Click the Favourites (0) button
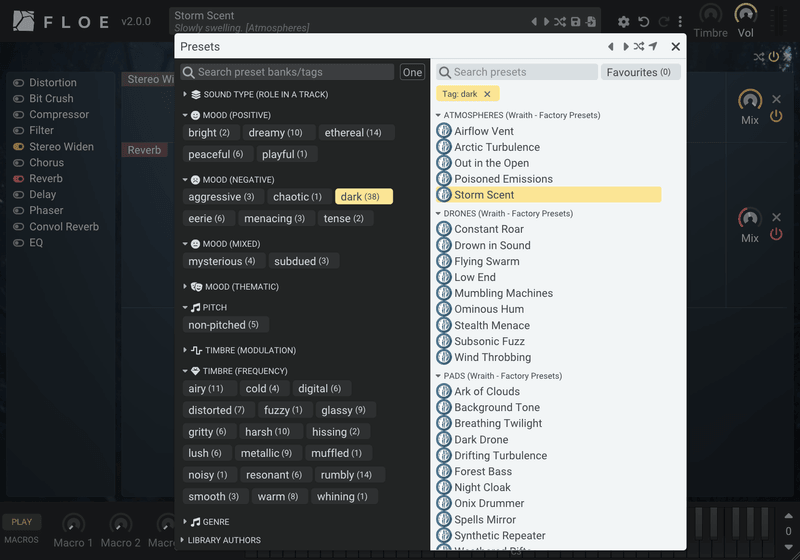 (640, 72)
